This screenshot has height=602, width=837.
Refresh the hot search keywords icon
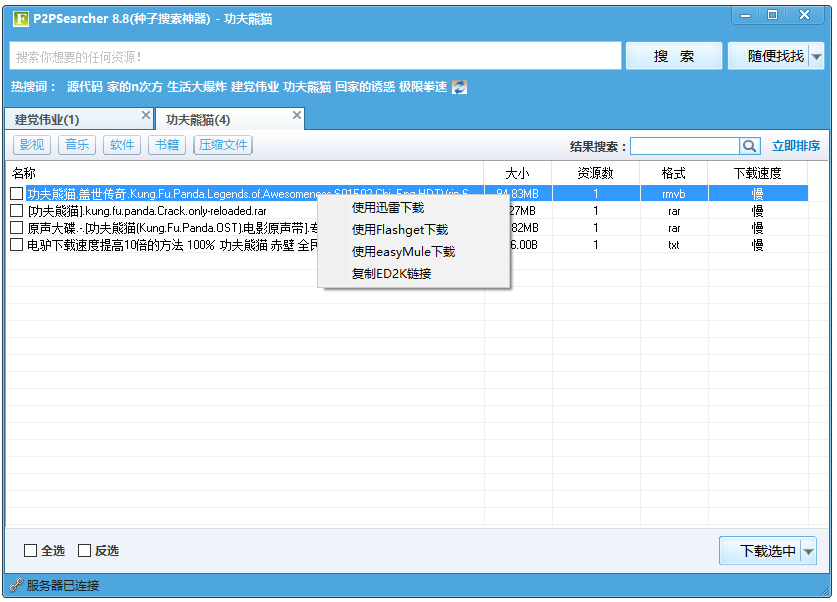point(457,87)
